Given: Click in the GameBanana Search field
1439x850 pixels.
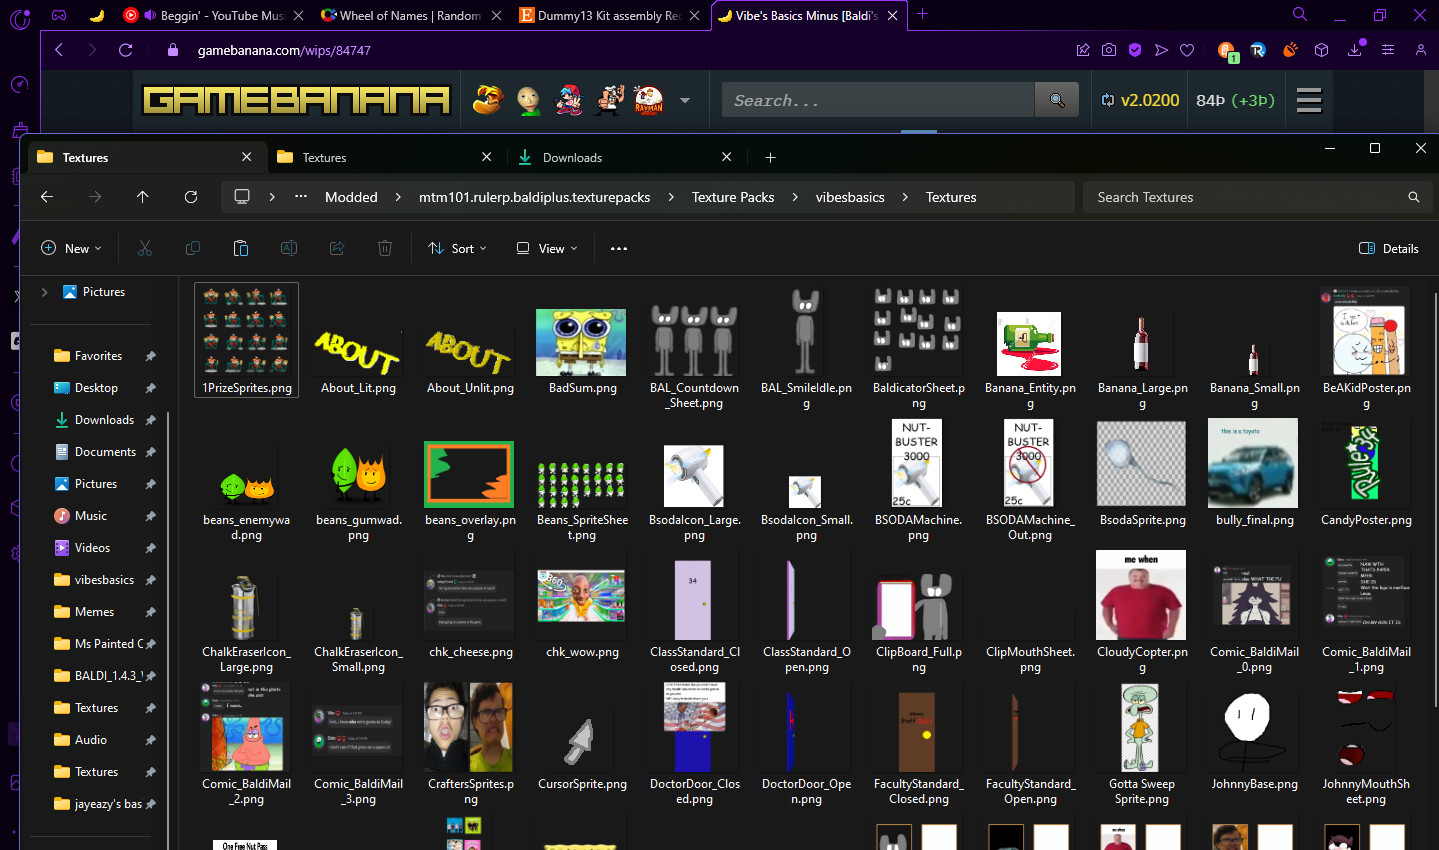Looking at the screenshot, I should [878, 100].
